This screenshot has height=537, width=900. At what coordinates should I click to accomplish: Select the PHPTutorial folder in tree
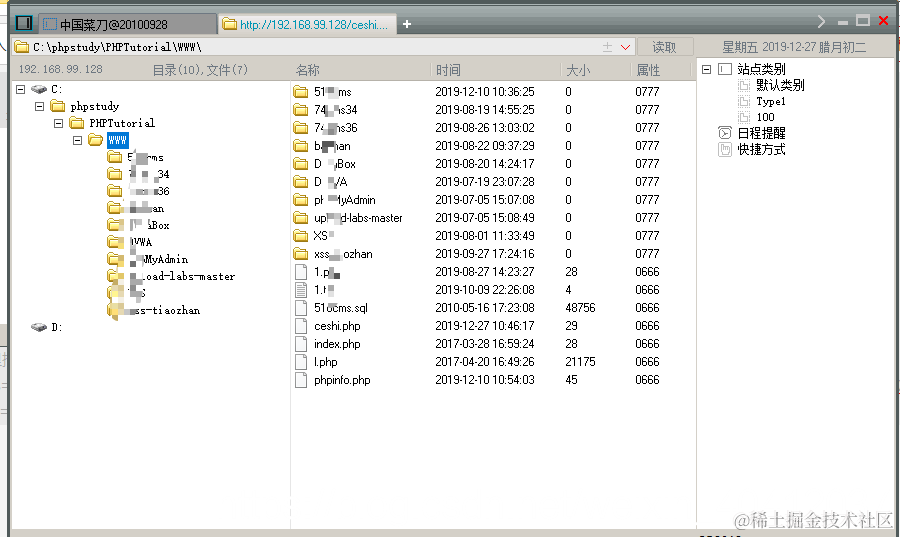122,123
